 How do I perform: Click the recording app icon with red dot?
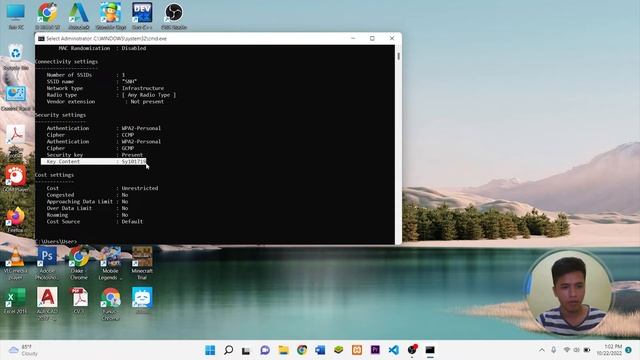point(412,350)
